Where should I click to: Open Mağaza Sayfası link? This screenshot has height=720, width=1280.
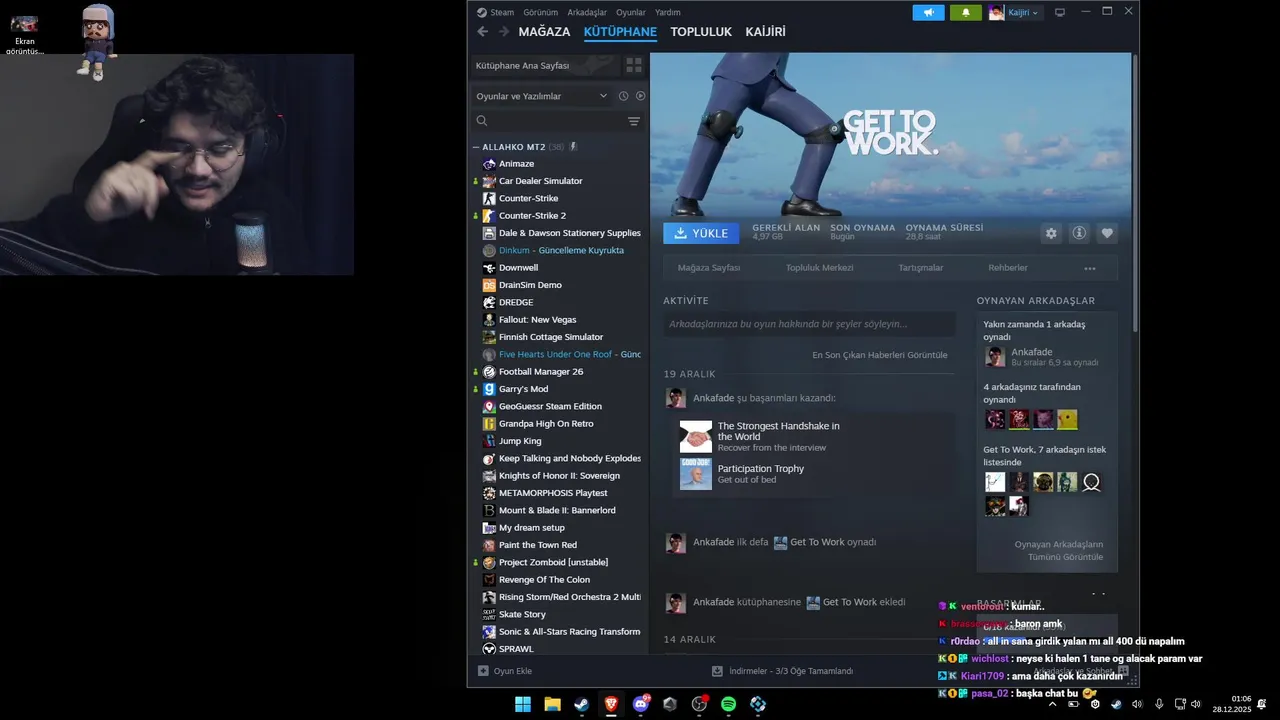pyautogui.click(x=709, y=268)
